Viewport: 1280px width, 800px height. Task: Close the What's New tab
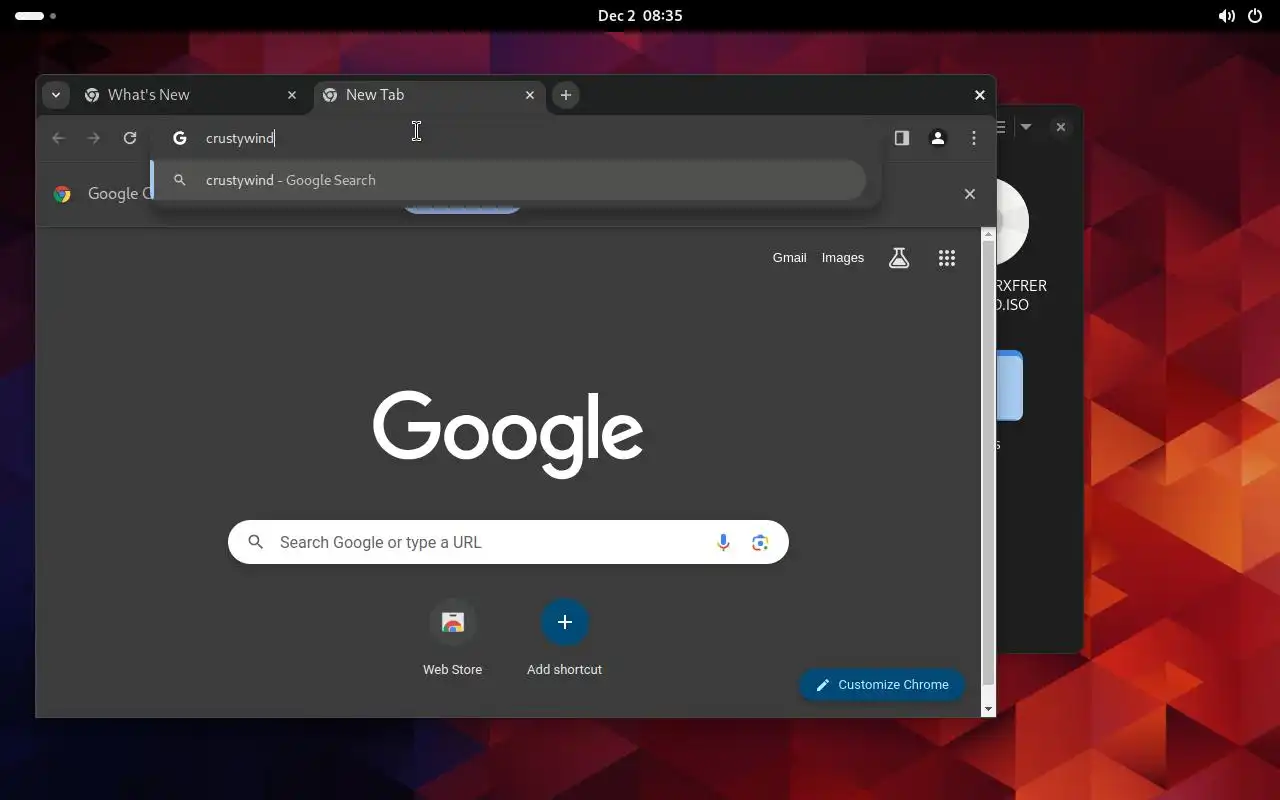coord(292,95)
